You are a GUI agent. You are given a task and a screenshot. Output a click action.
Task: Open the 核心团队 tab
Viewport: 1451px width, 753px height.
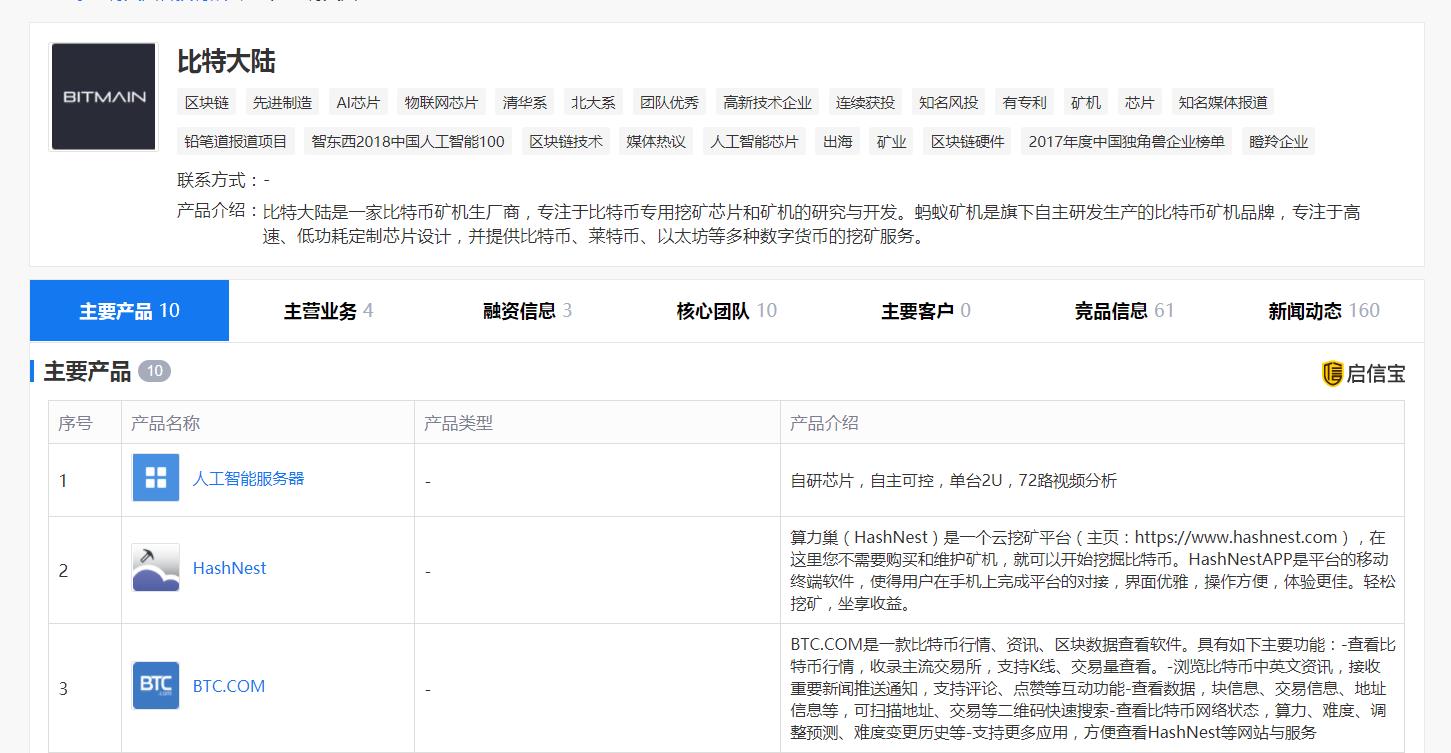point(726,311)
